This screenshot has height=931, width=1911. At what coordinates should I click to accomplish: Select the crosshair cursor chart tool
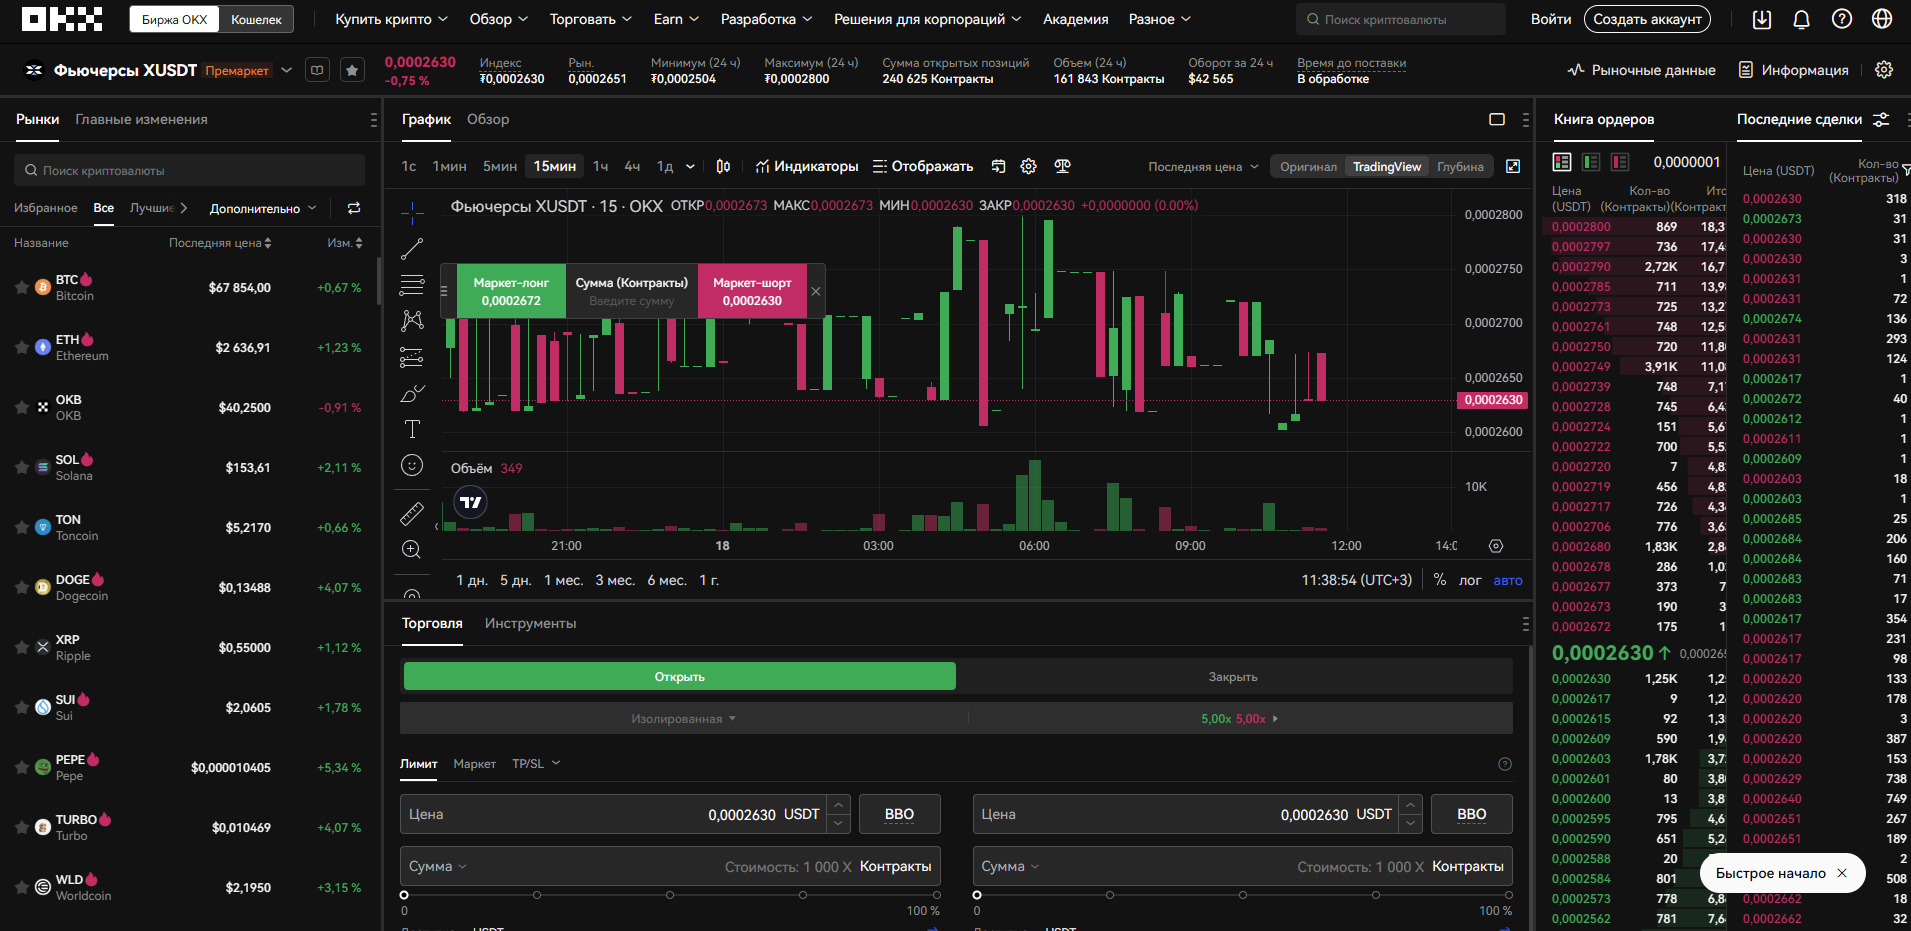pyautogui.click(x=412, y=213)
